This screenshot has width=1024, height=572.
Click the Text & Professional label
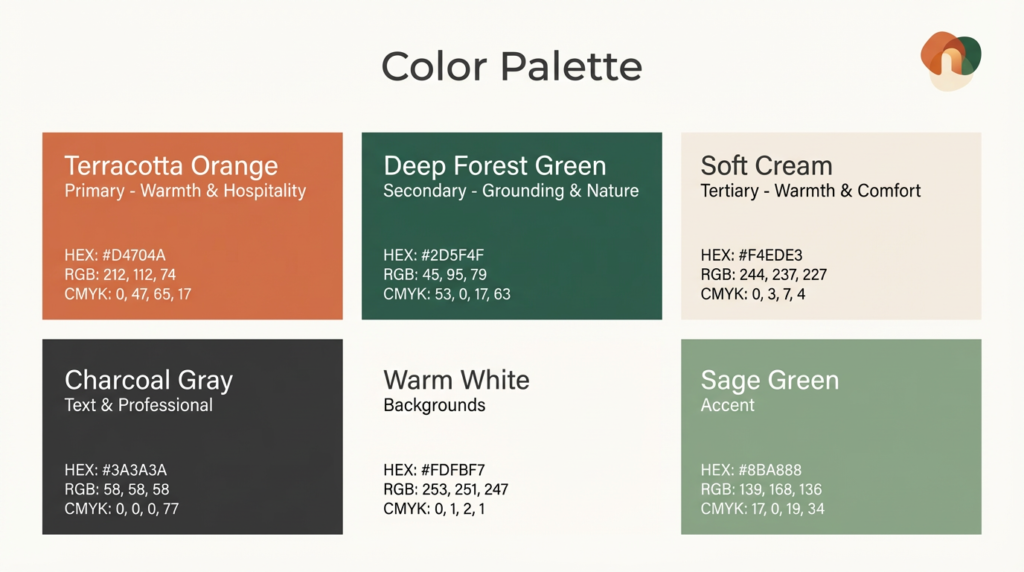[138, 405]
